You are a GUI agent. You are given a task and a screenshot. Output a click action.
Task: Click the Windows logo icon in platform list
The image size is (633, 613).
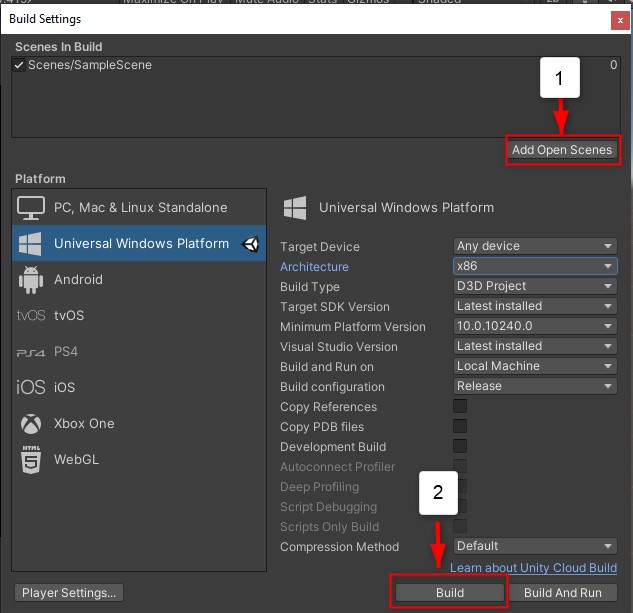click(x=30, y=244)
